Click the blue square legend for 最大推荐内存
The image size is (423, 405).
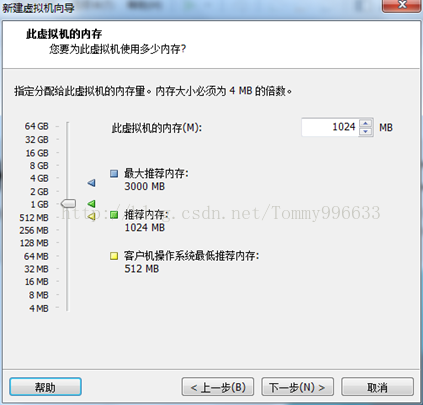pos(114,174)
